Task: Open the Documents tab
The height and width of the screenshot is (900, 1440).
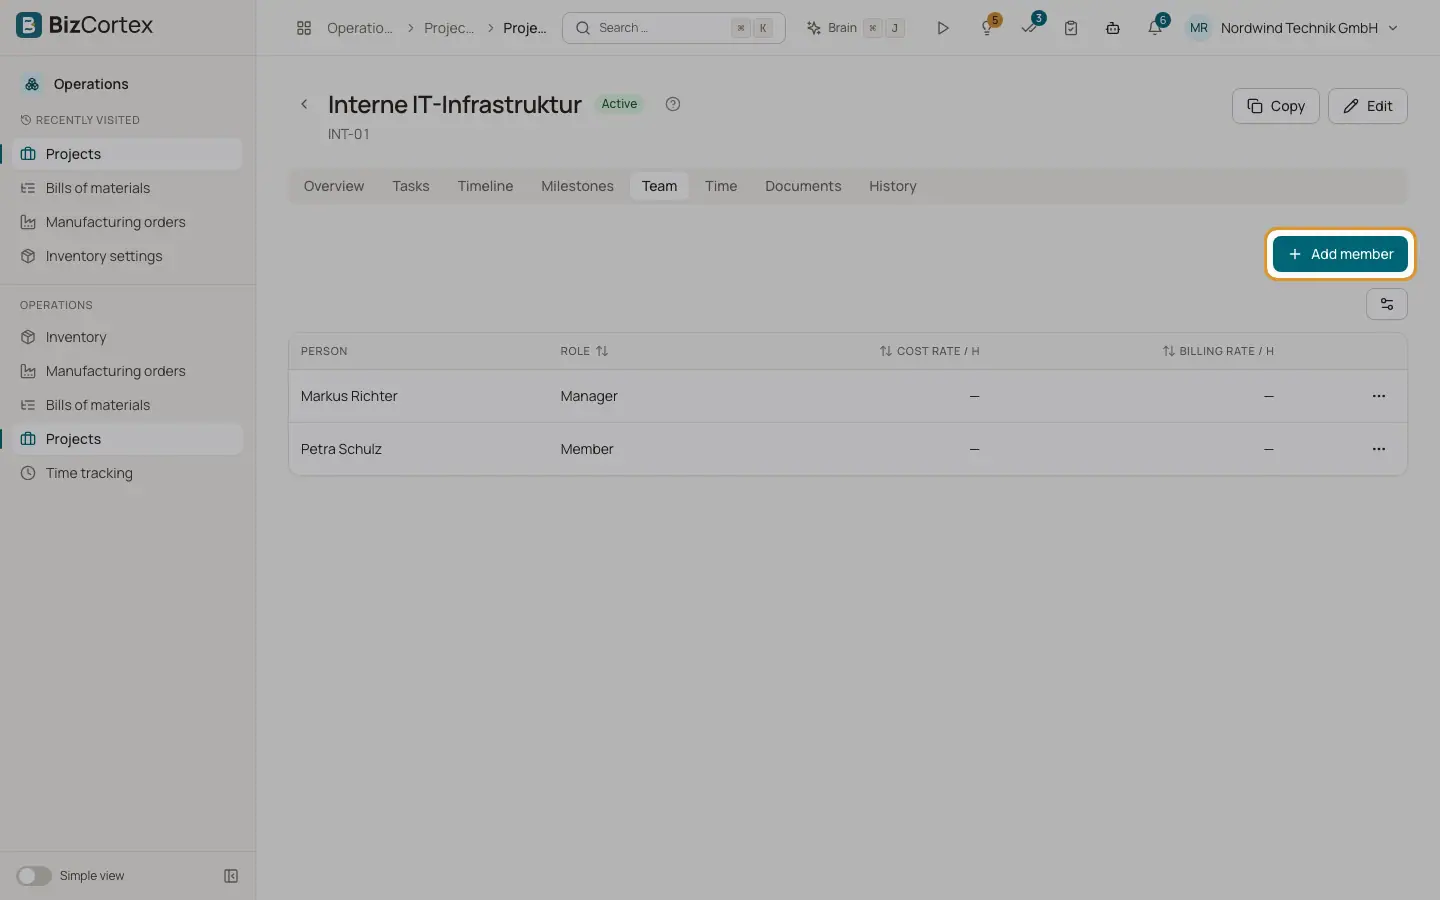Action: coord(803,186)
